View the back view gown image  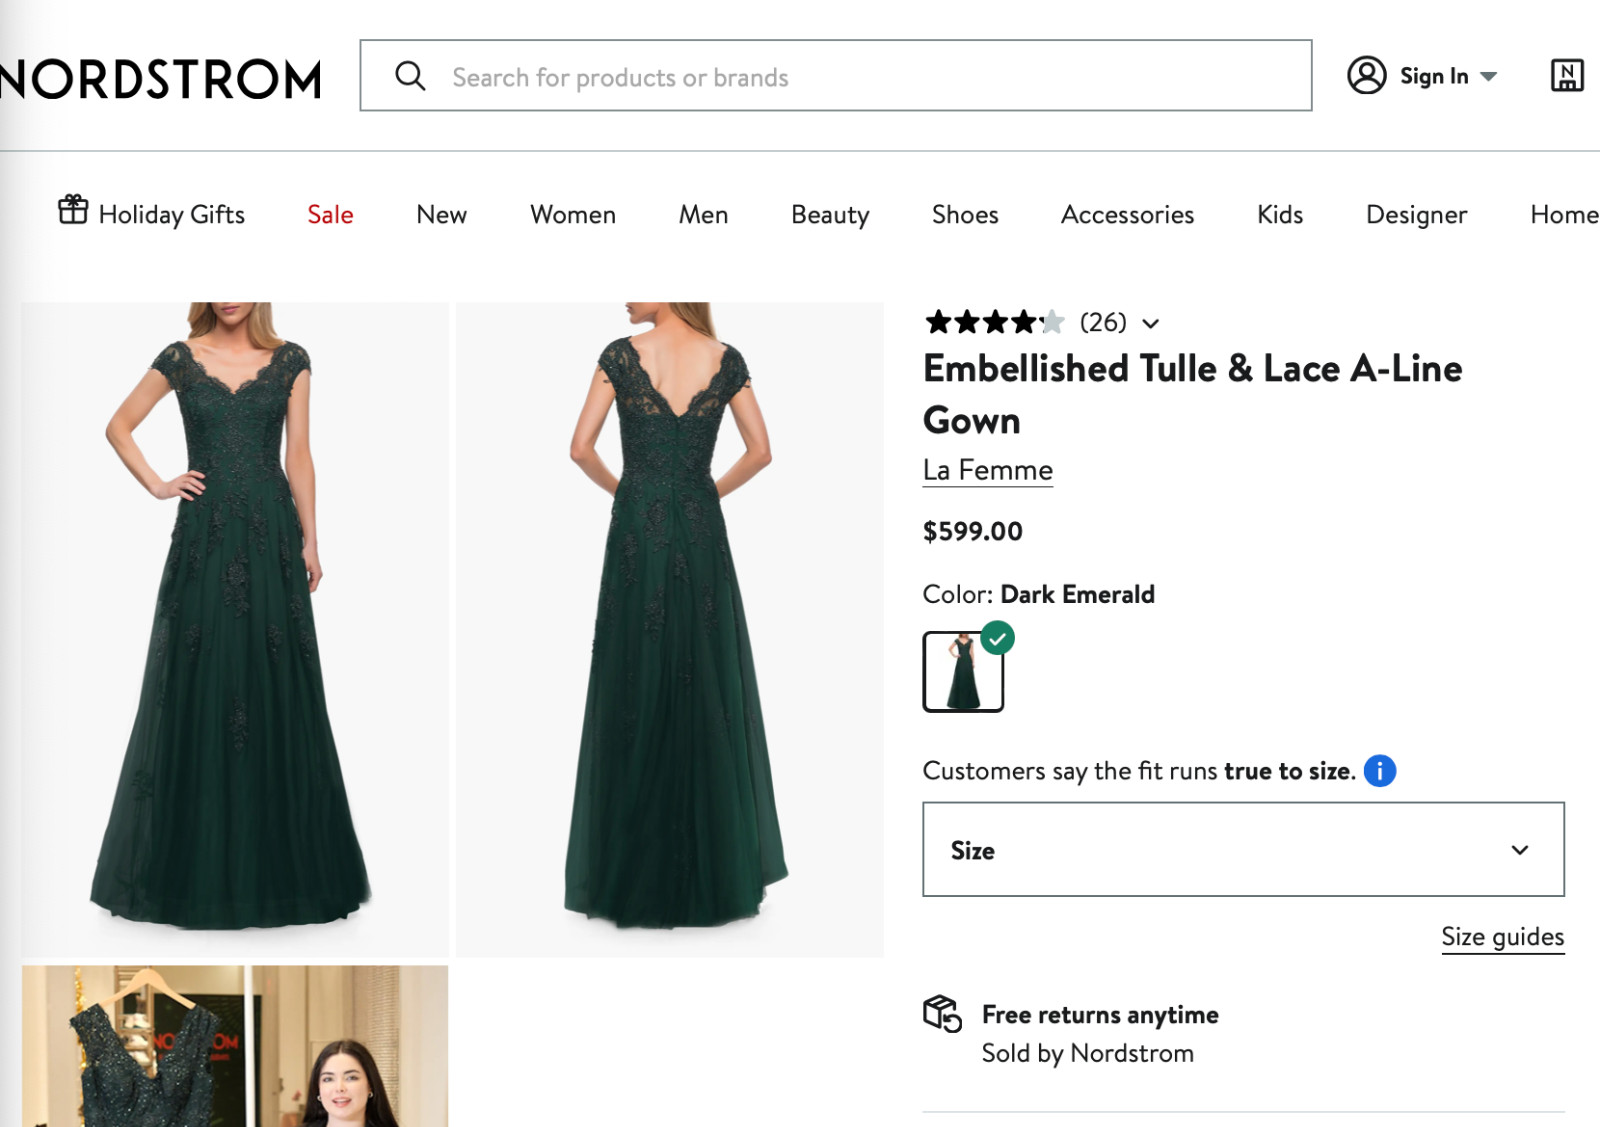coord(670,629)
